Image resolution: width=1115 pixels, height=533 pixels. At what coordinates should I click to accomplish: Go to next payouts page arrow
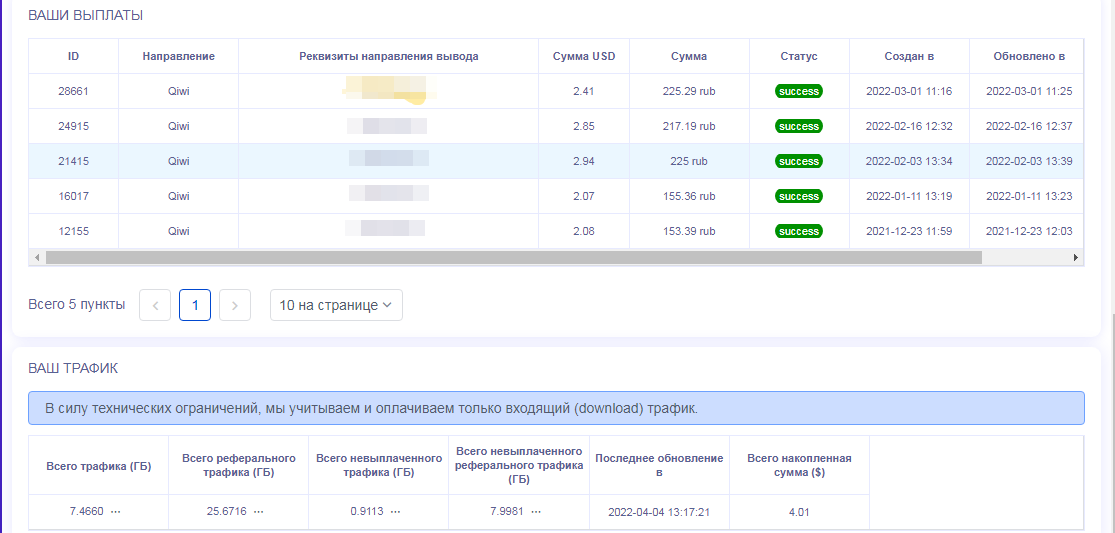[235, 306]
